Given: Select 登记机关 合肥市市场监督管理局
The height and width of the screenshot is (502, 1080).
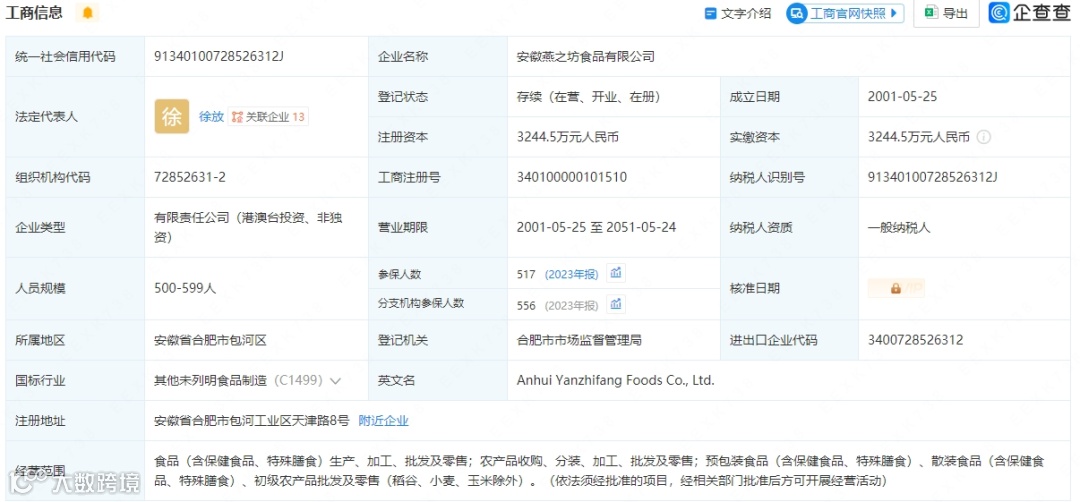Looking at the screenshot, I should [x=580, y=340].
